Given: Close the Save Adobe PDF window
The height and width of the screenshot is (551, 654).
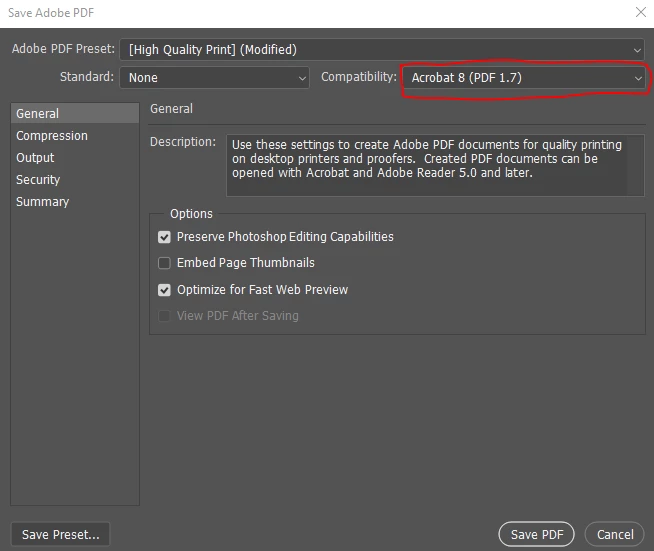Looking at the screenshot, I should point(641,12).
